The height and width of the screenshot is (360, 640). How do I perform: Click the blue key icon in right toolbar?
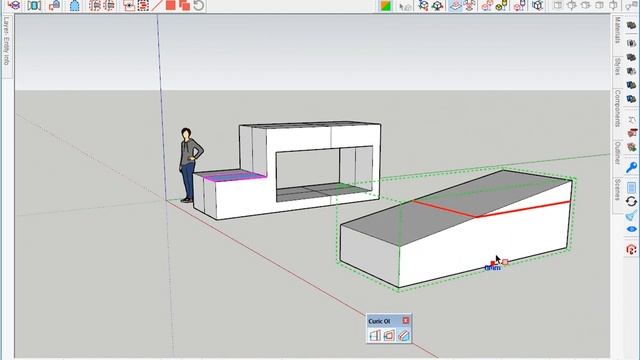click(631, 167)
